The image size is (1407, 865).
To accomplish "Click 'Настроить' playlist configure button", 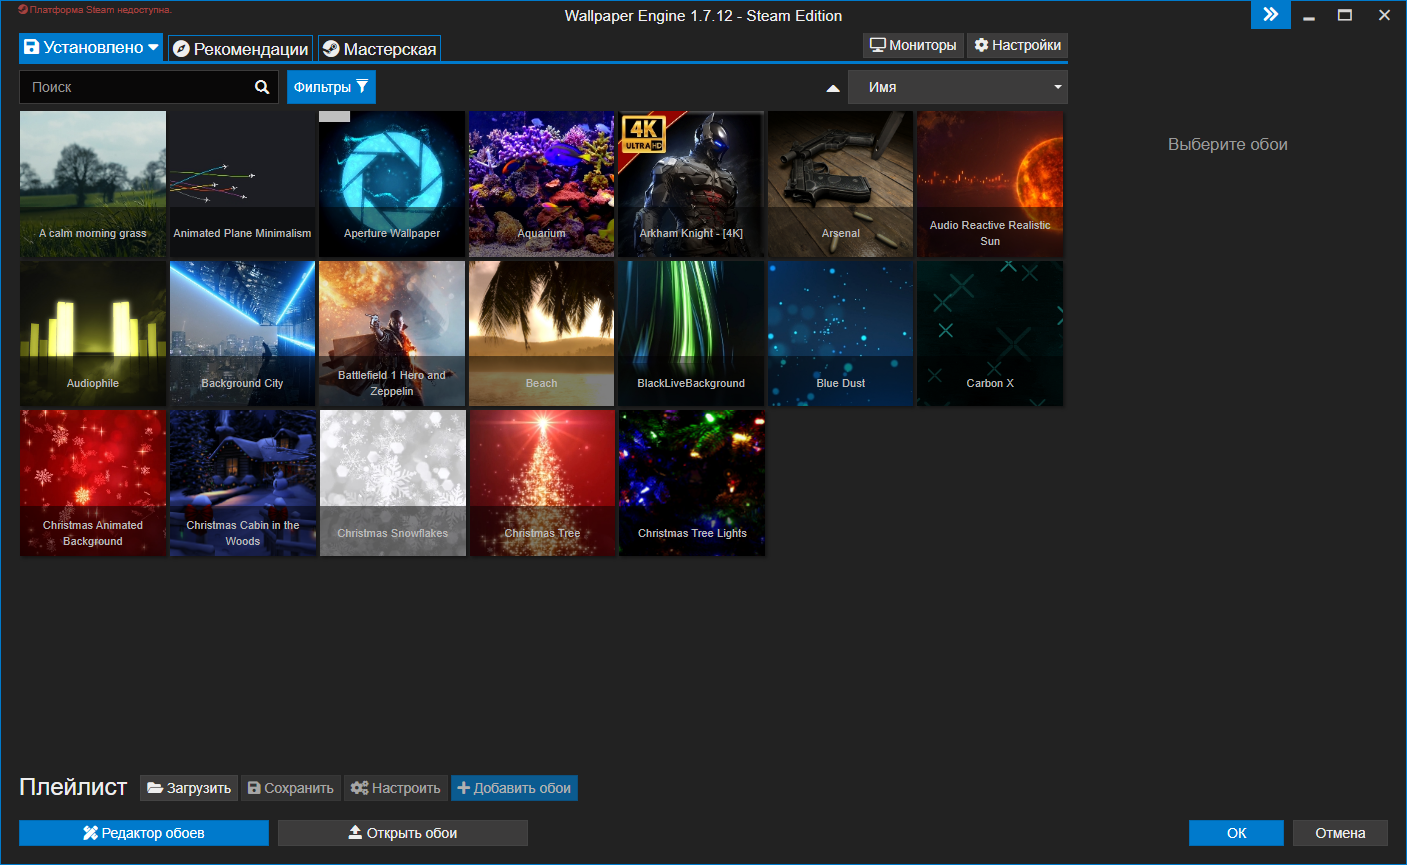I will point(396,788).
